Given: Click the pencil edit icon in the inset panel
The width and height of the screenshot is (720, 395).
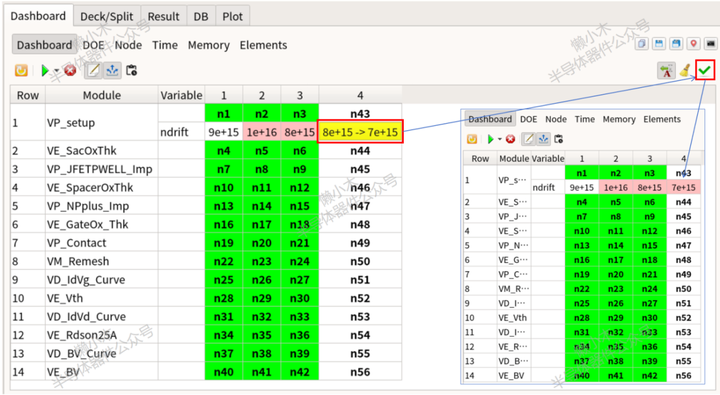Looking at the screenshot, I should point(529,139).
